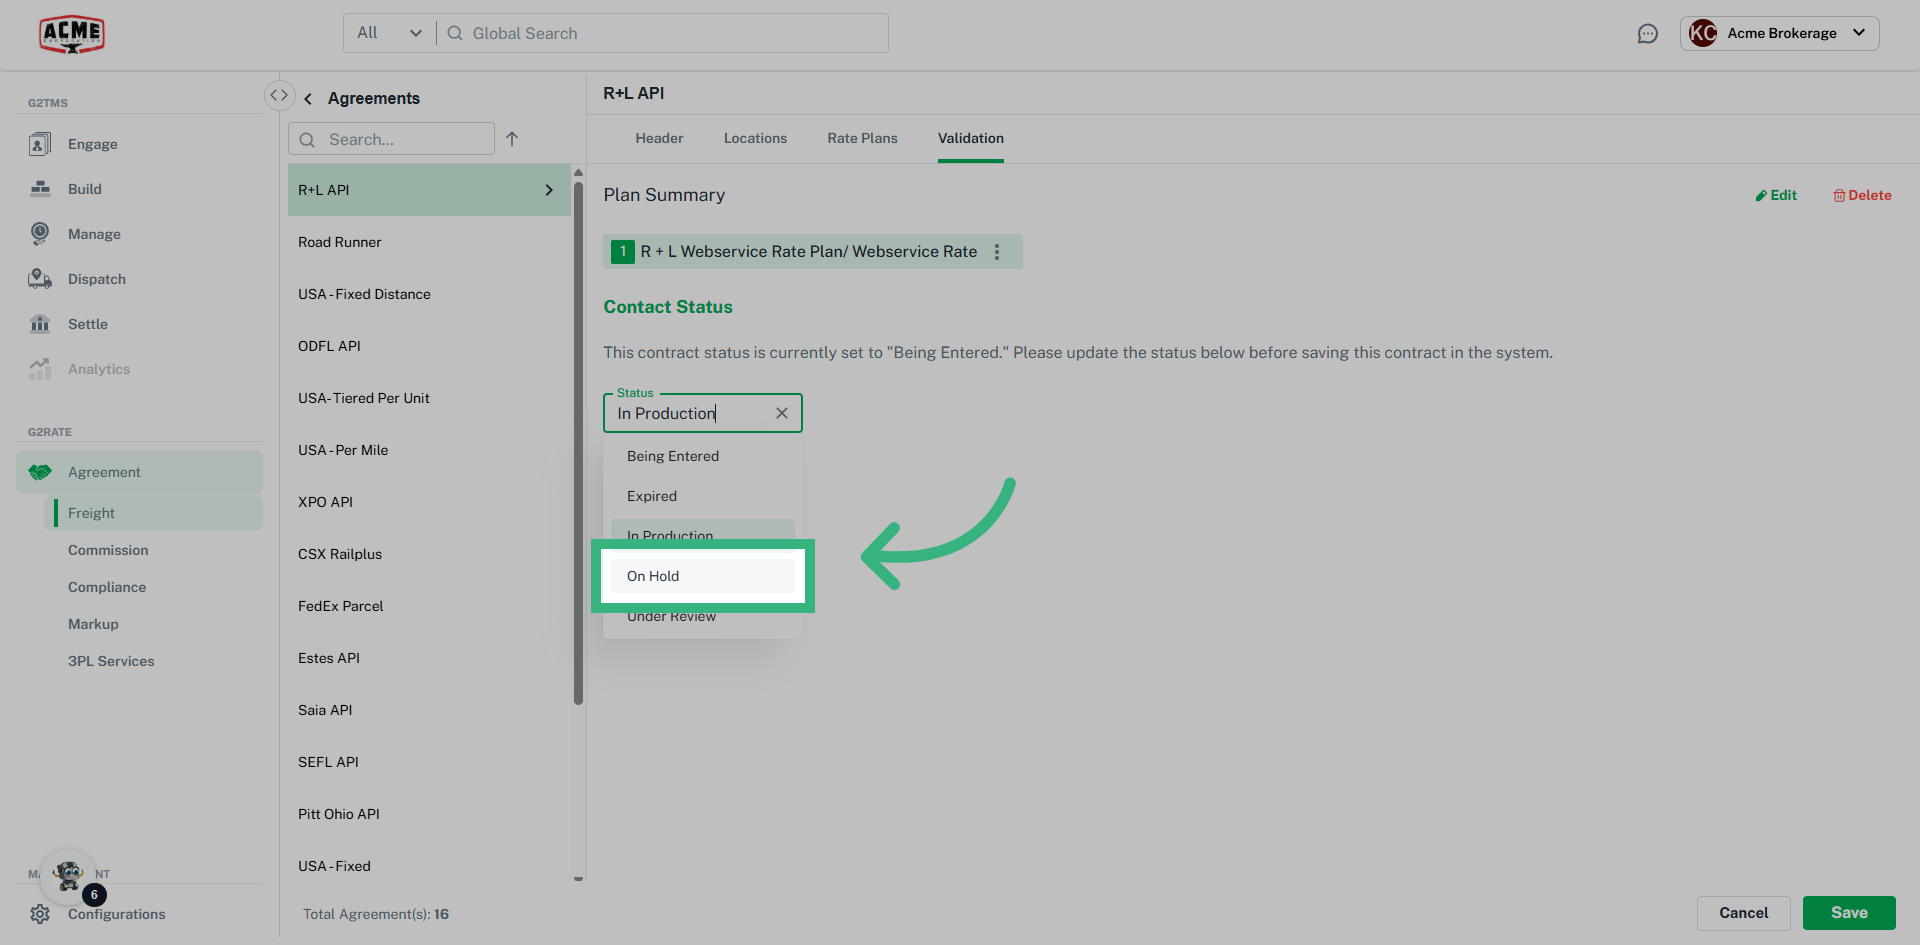The height and width of the screenshot is (945, 1920).
Task: Open the Manage section in the sidebar
Action: [x=94, y=233]
